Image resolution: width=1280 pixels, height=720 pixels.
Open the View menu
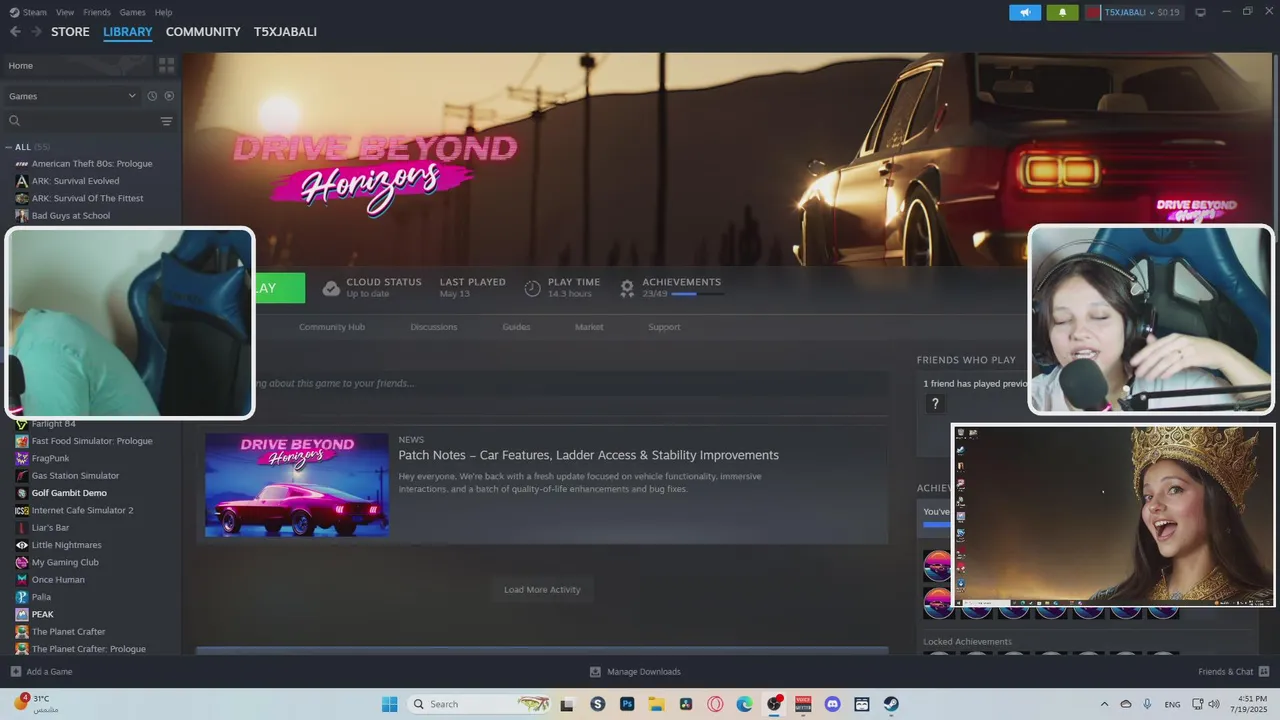click(x=65, y=12)
